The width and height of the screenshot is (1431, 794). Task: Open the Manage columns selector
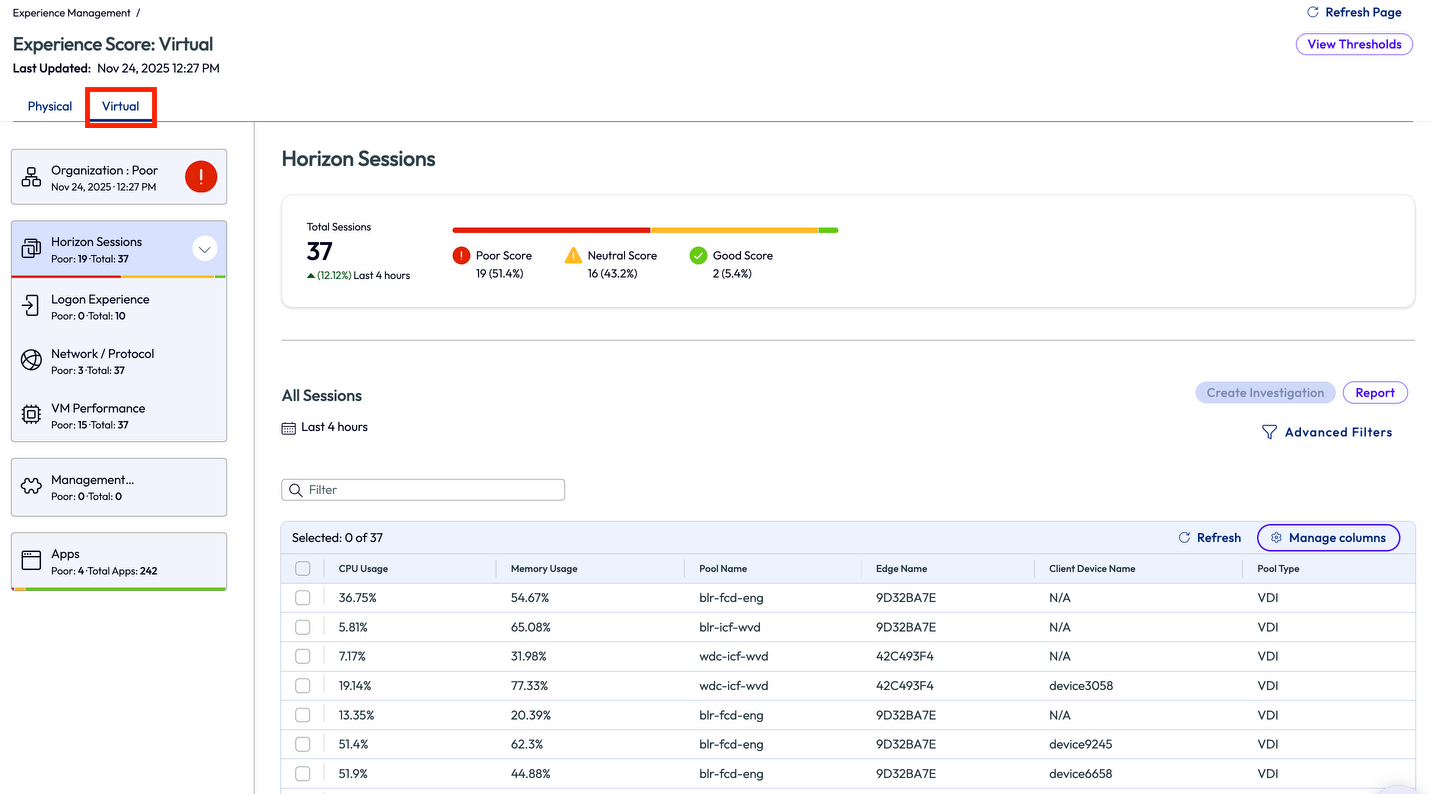tap(1328, 537)
